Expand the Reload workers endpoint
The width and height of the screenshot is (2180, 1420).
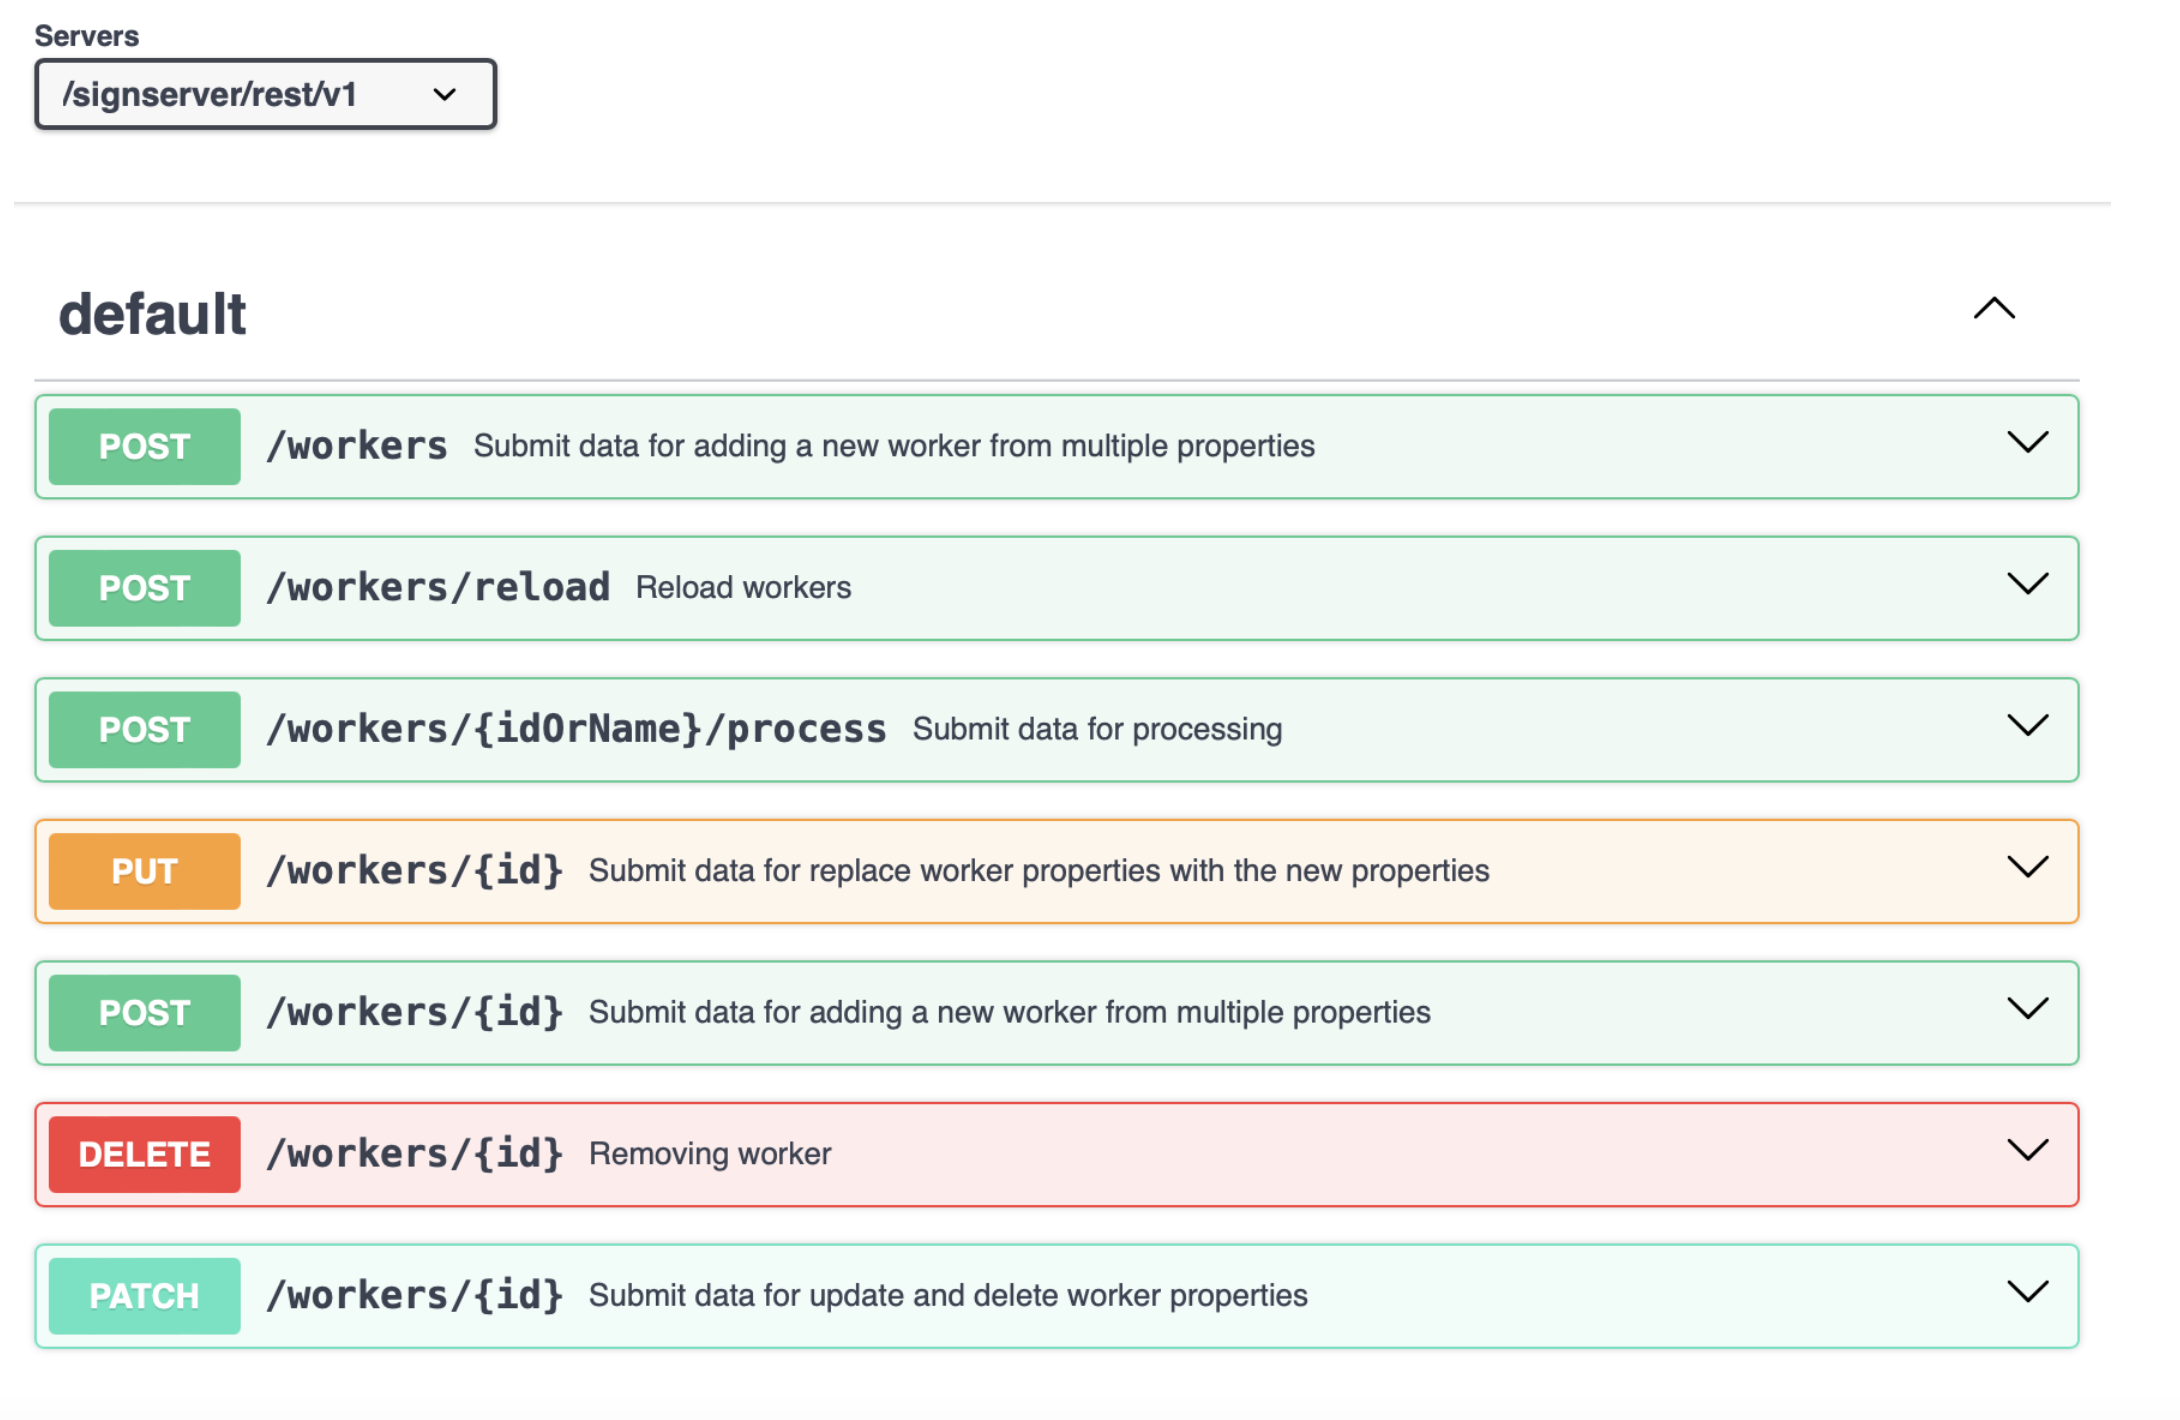coord(2028,586)
